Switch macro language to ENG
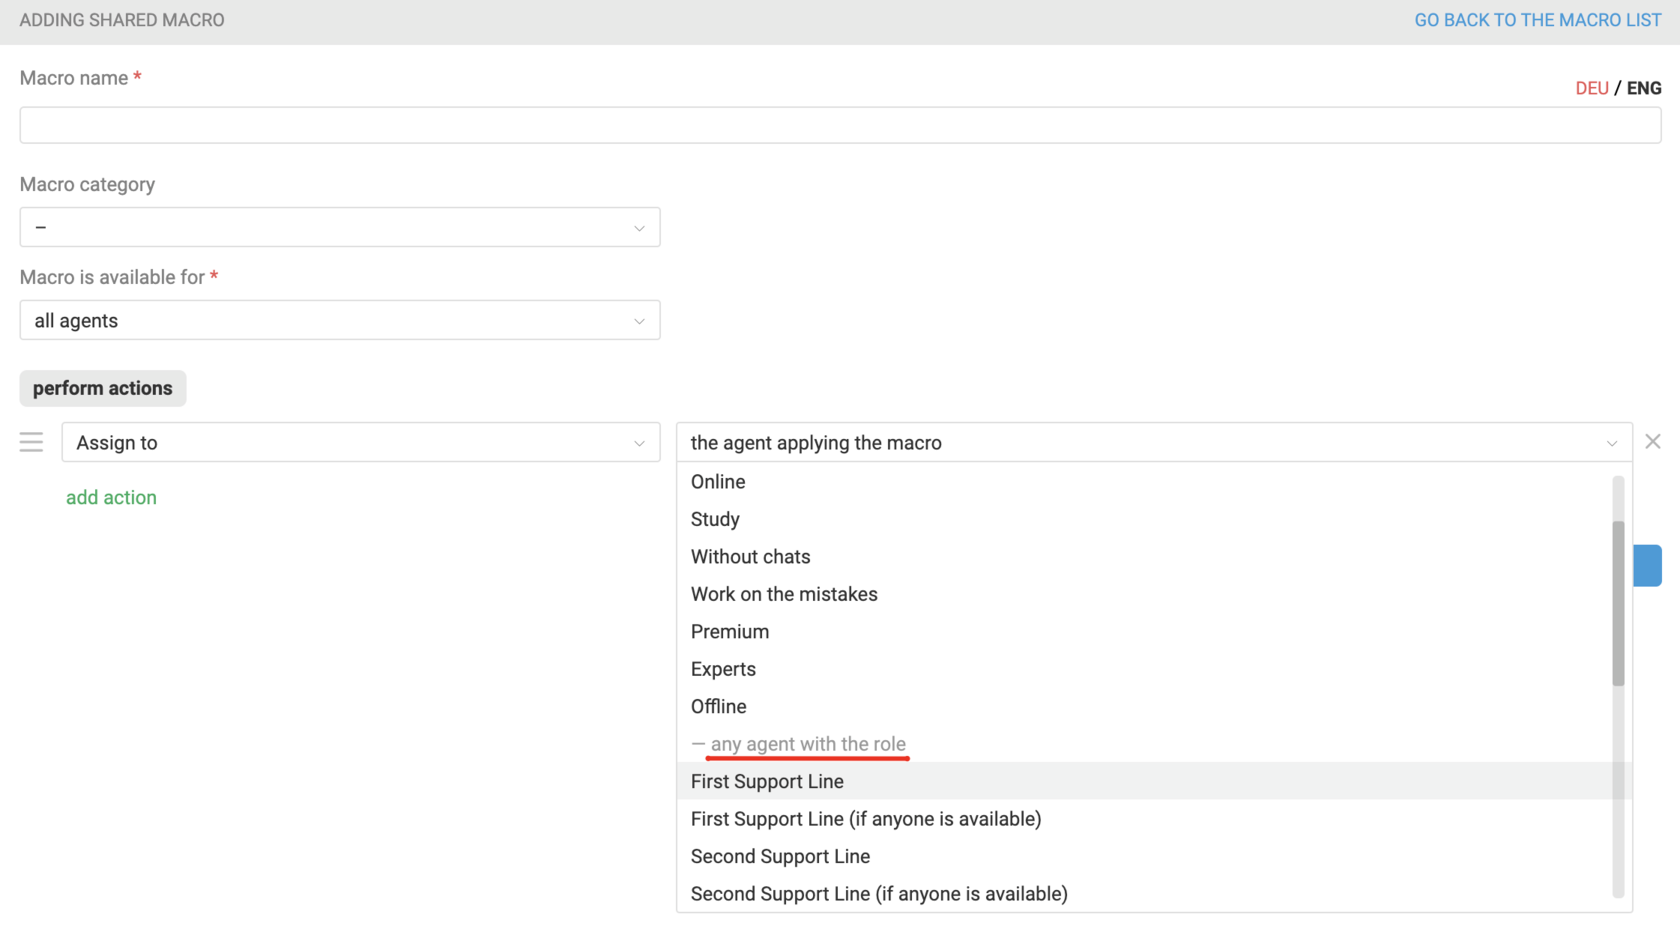This screenshot has width=1680, height=938. (1644, 88)
